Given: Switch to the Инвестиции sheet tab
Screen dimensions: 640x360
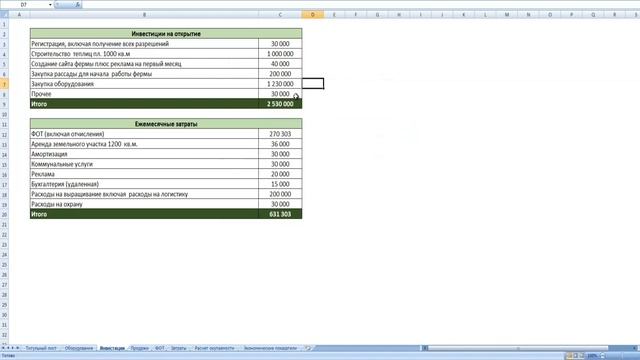Looking at the screenshot, I should click(112, 348).
